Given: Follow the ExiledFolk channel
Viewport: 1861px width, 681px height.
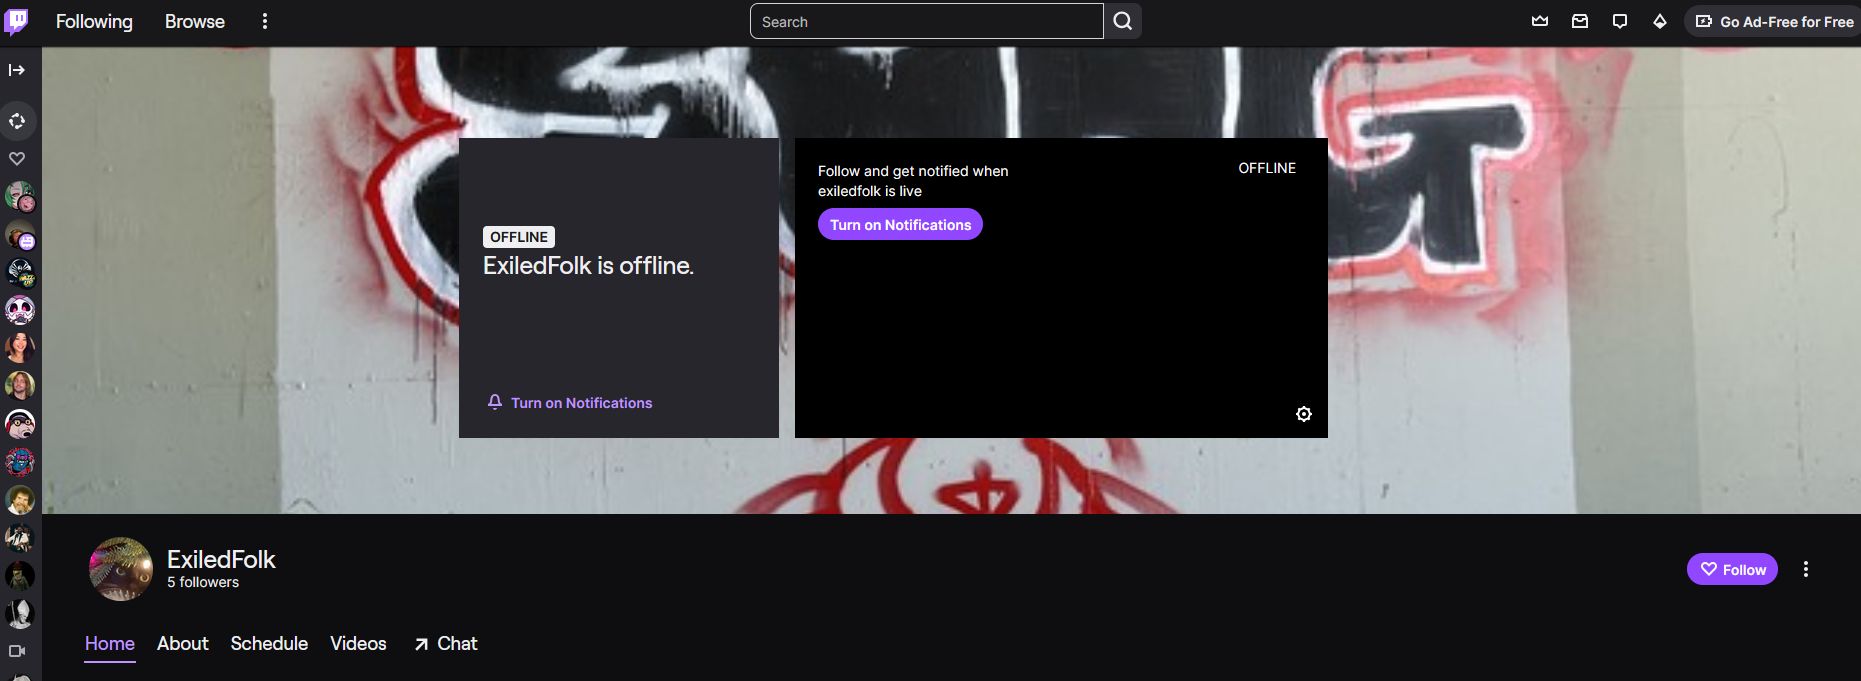Looking at the screenshot, I should 1732,569.
